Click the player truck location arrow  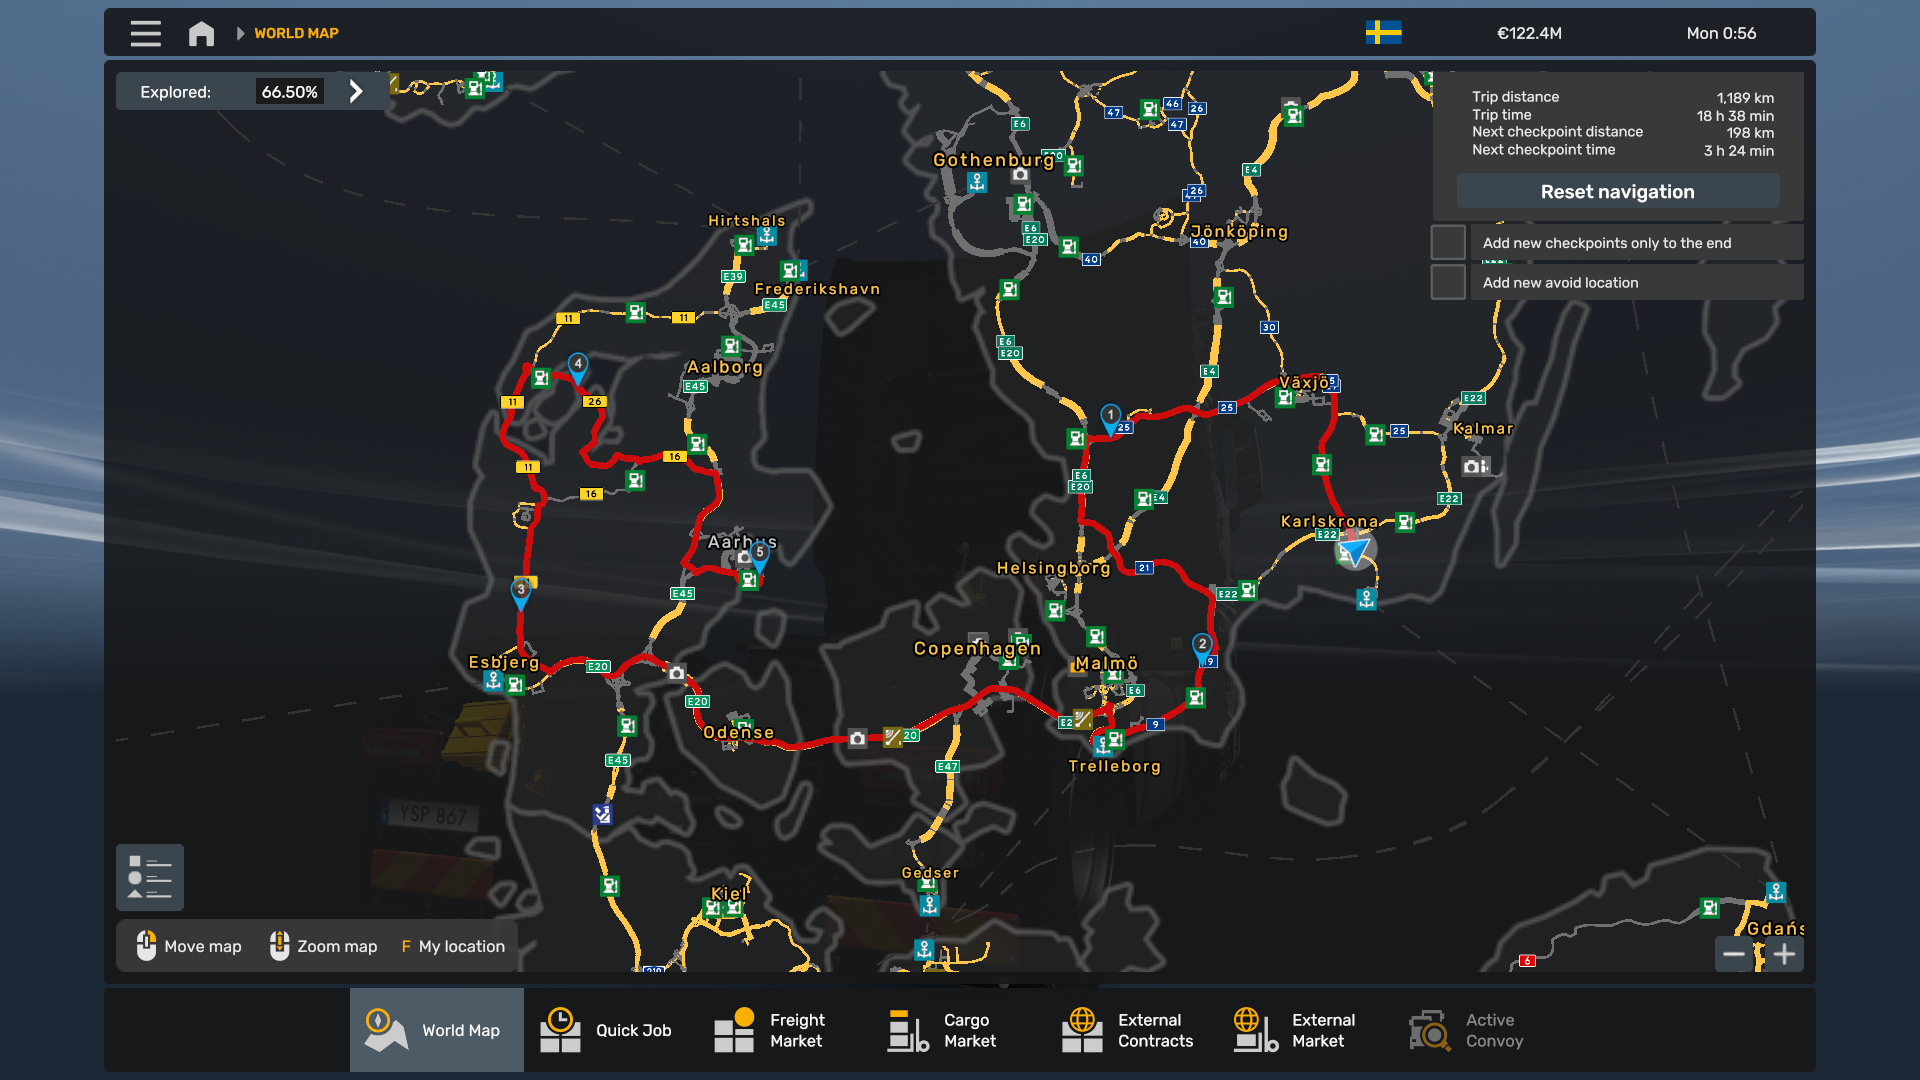[1355, 550]
